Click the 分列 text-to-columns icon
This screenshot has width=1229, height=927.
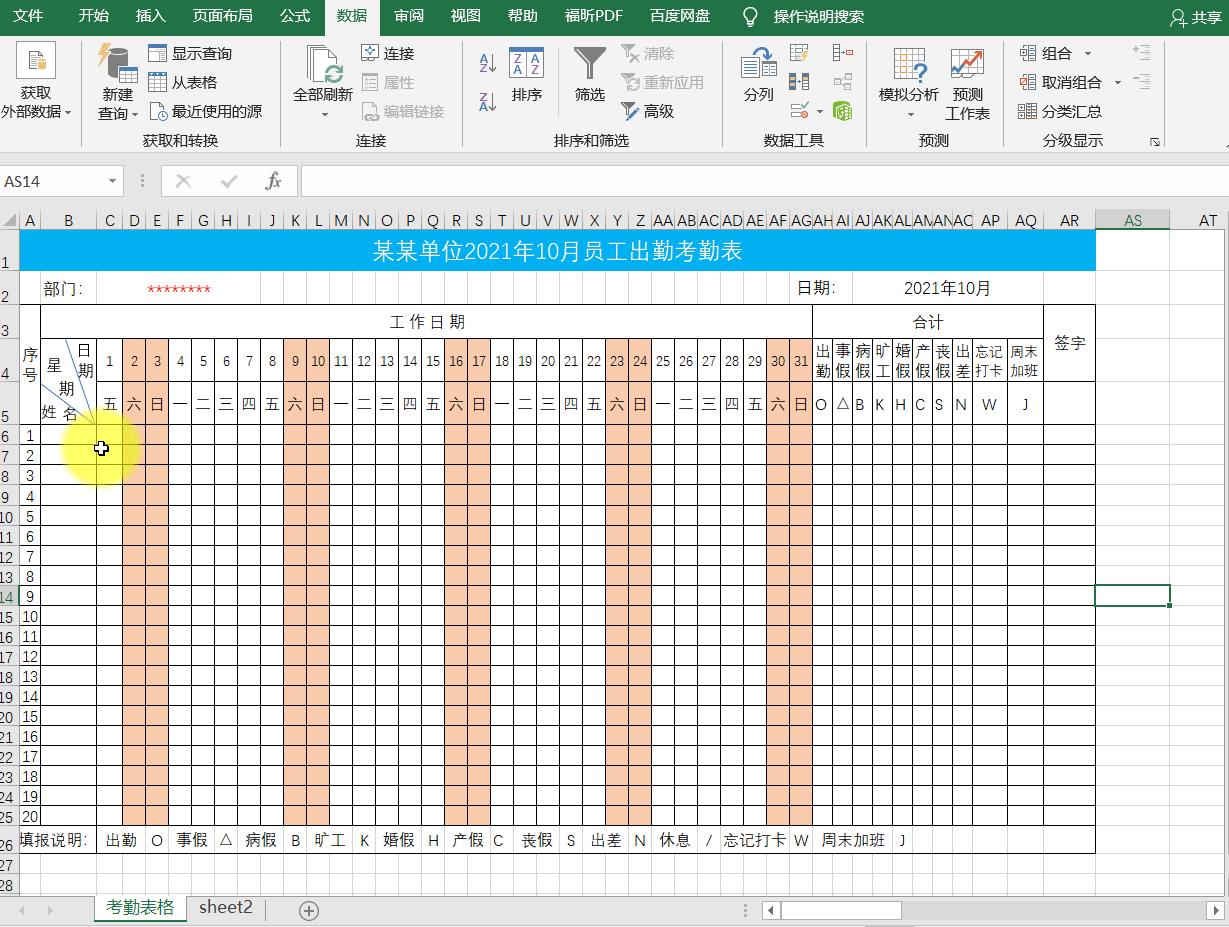tap(758, 76)
